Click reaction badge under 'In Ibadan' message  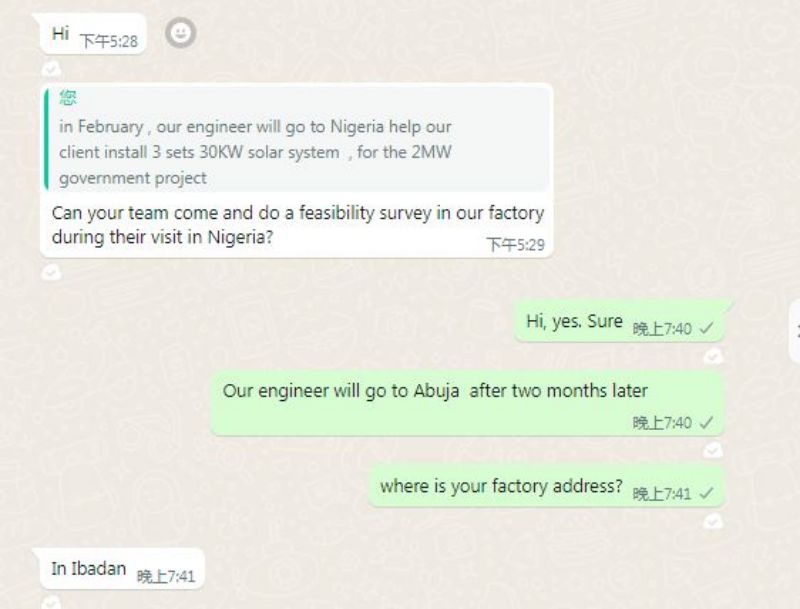(x=51, y=602)
